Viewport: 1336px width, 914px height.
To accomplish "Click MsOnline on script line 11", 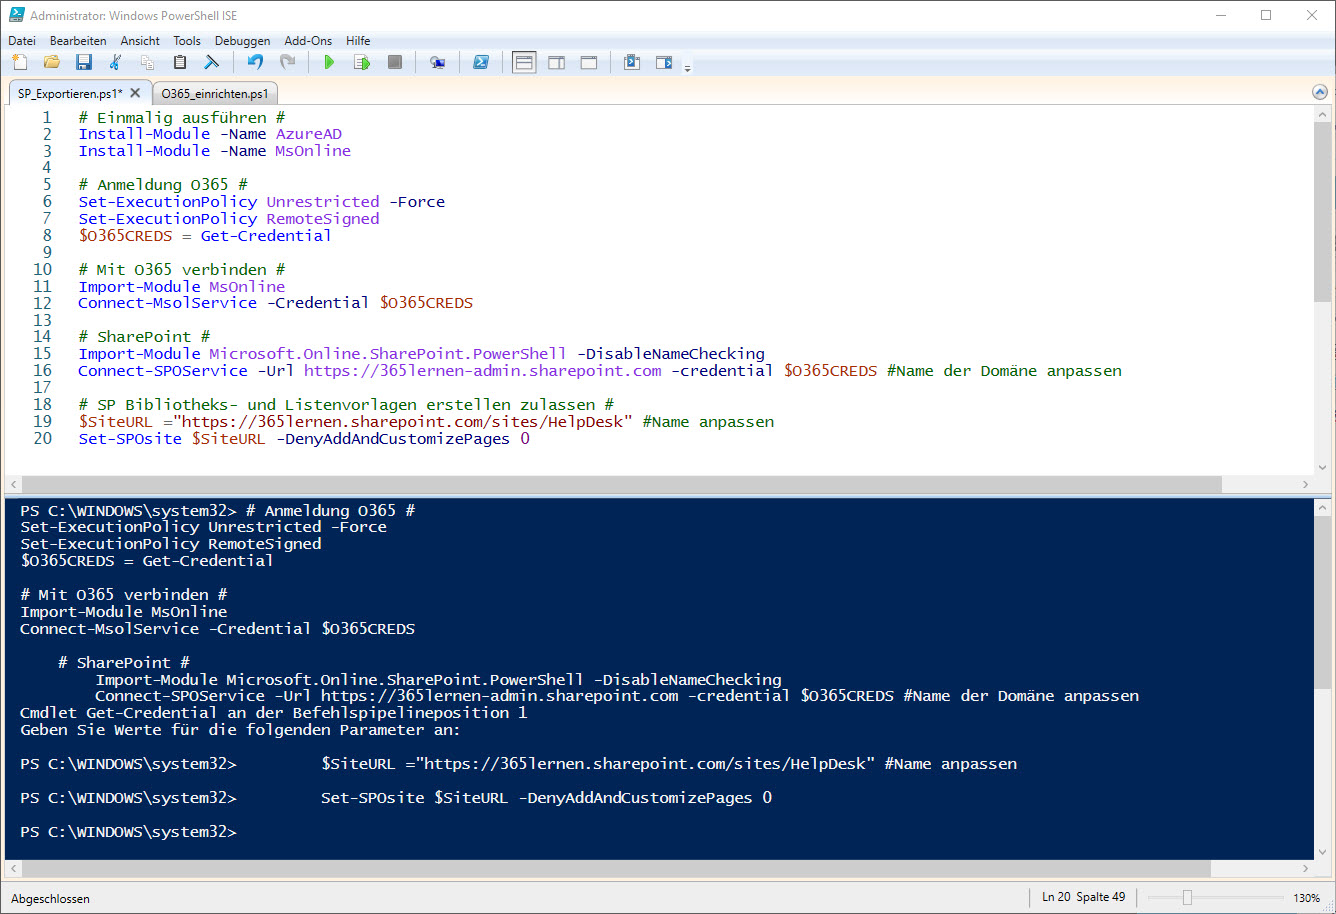I will (x=247, y=287).
